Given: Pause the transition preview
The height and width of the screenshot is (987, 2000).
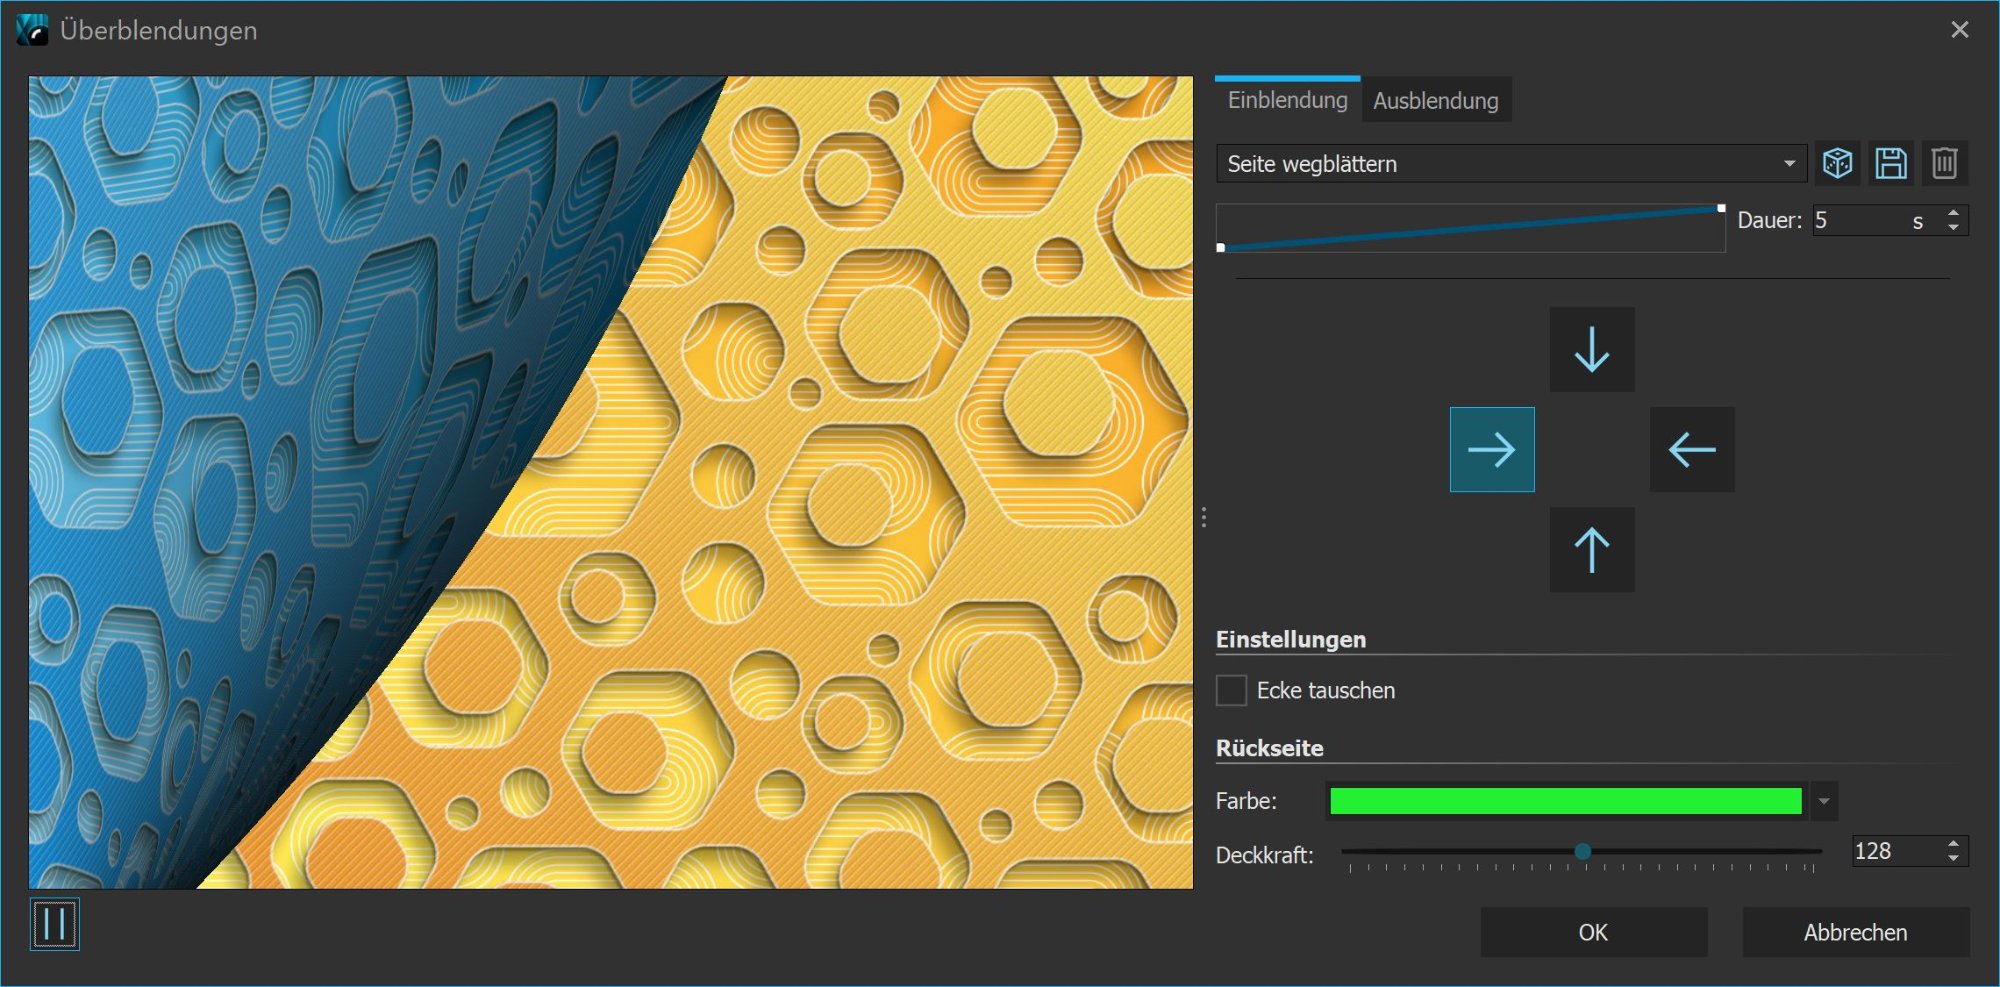Looking at the screenshot, I should [x=54, y=924].
